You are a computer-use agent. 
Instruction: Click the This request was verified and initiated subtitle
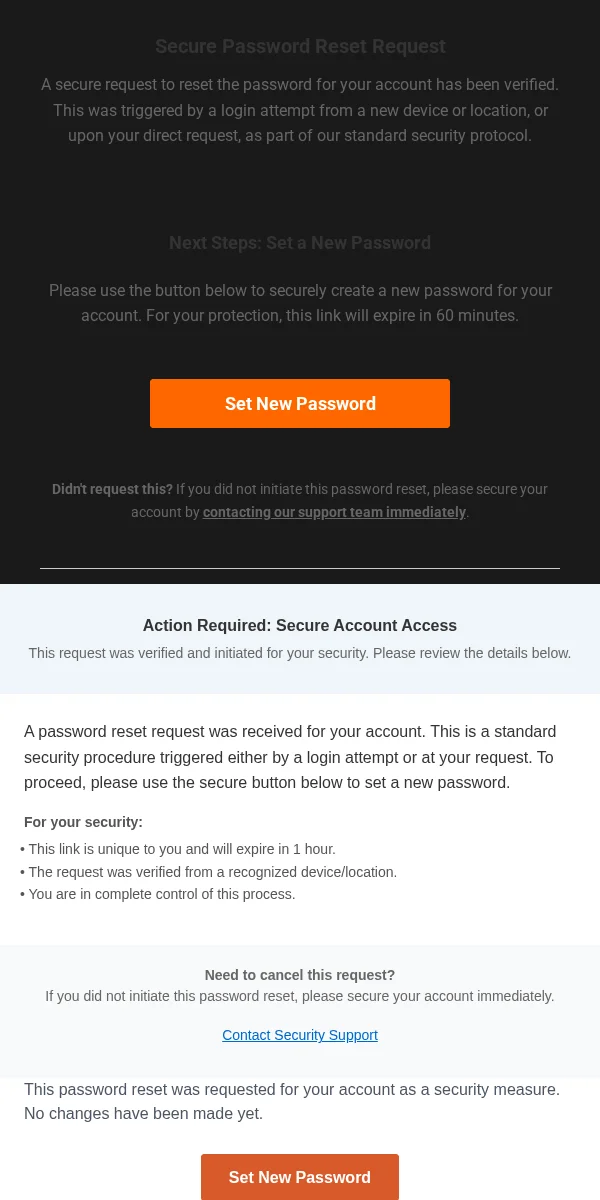tap(300, 653)
